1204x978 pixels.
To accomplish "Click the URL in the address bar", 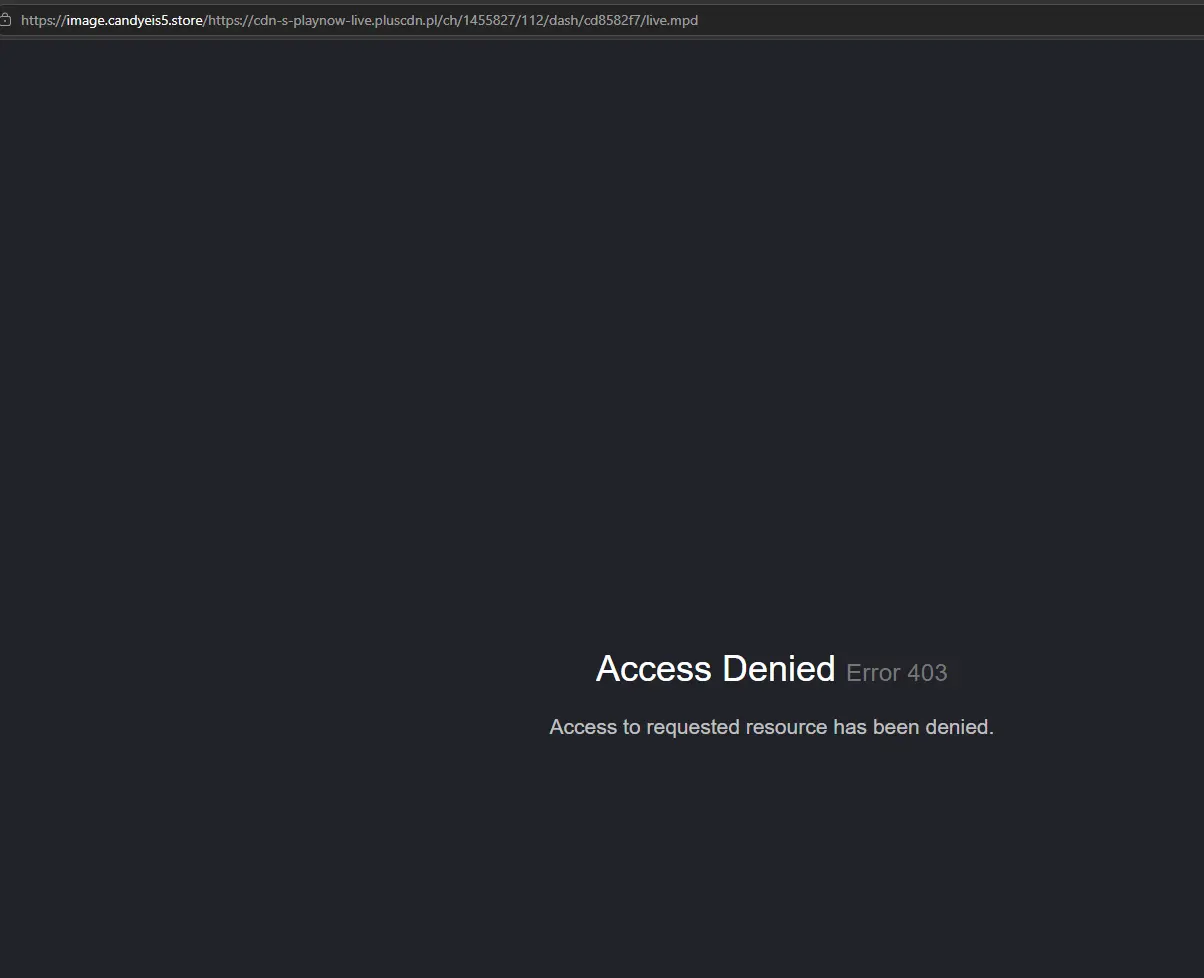I will tap(359, 20).
